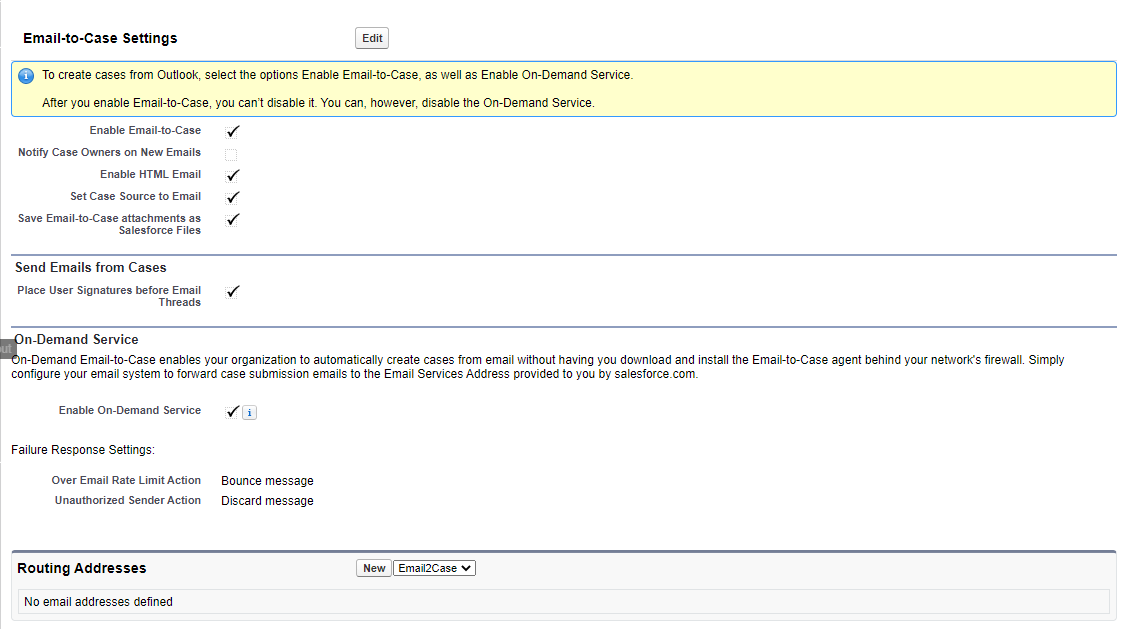Toggle Set Case Source to Email off

(232, 196)
